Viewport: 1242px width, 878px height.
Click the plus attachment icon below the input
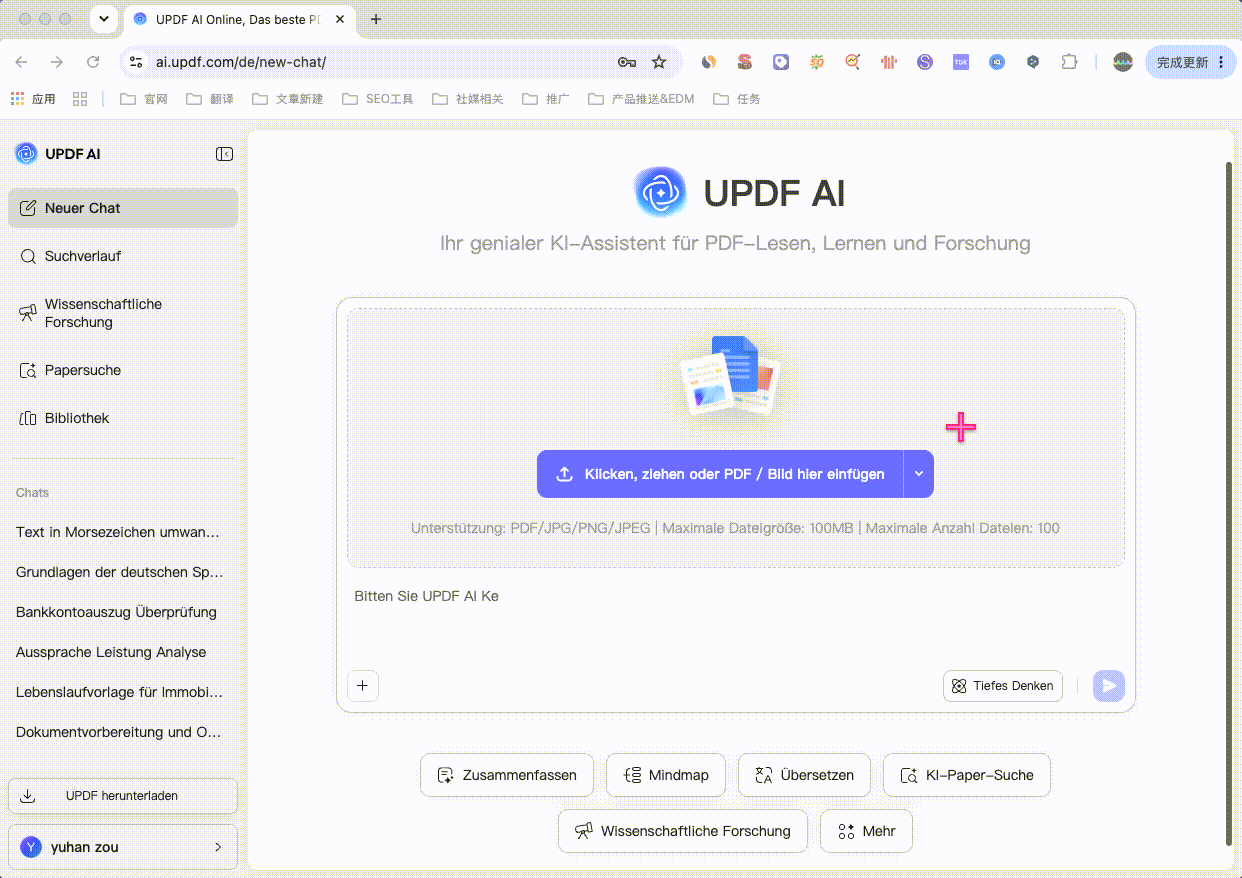point(363,686)
